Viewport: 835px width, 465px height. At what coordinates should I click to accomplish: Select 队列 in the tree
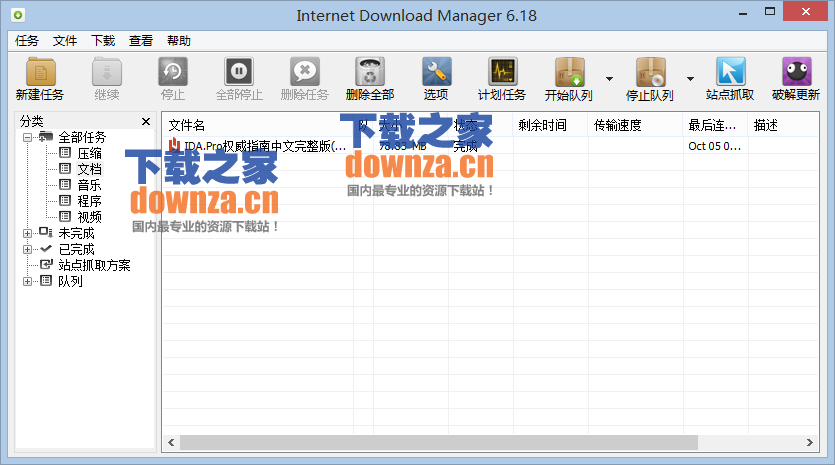tap(70, 281)
